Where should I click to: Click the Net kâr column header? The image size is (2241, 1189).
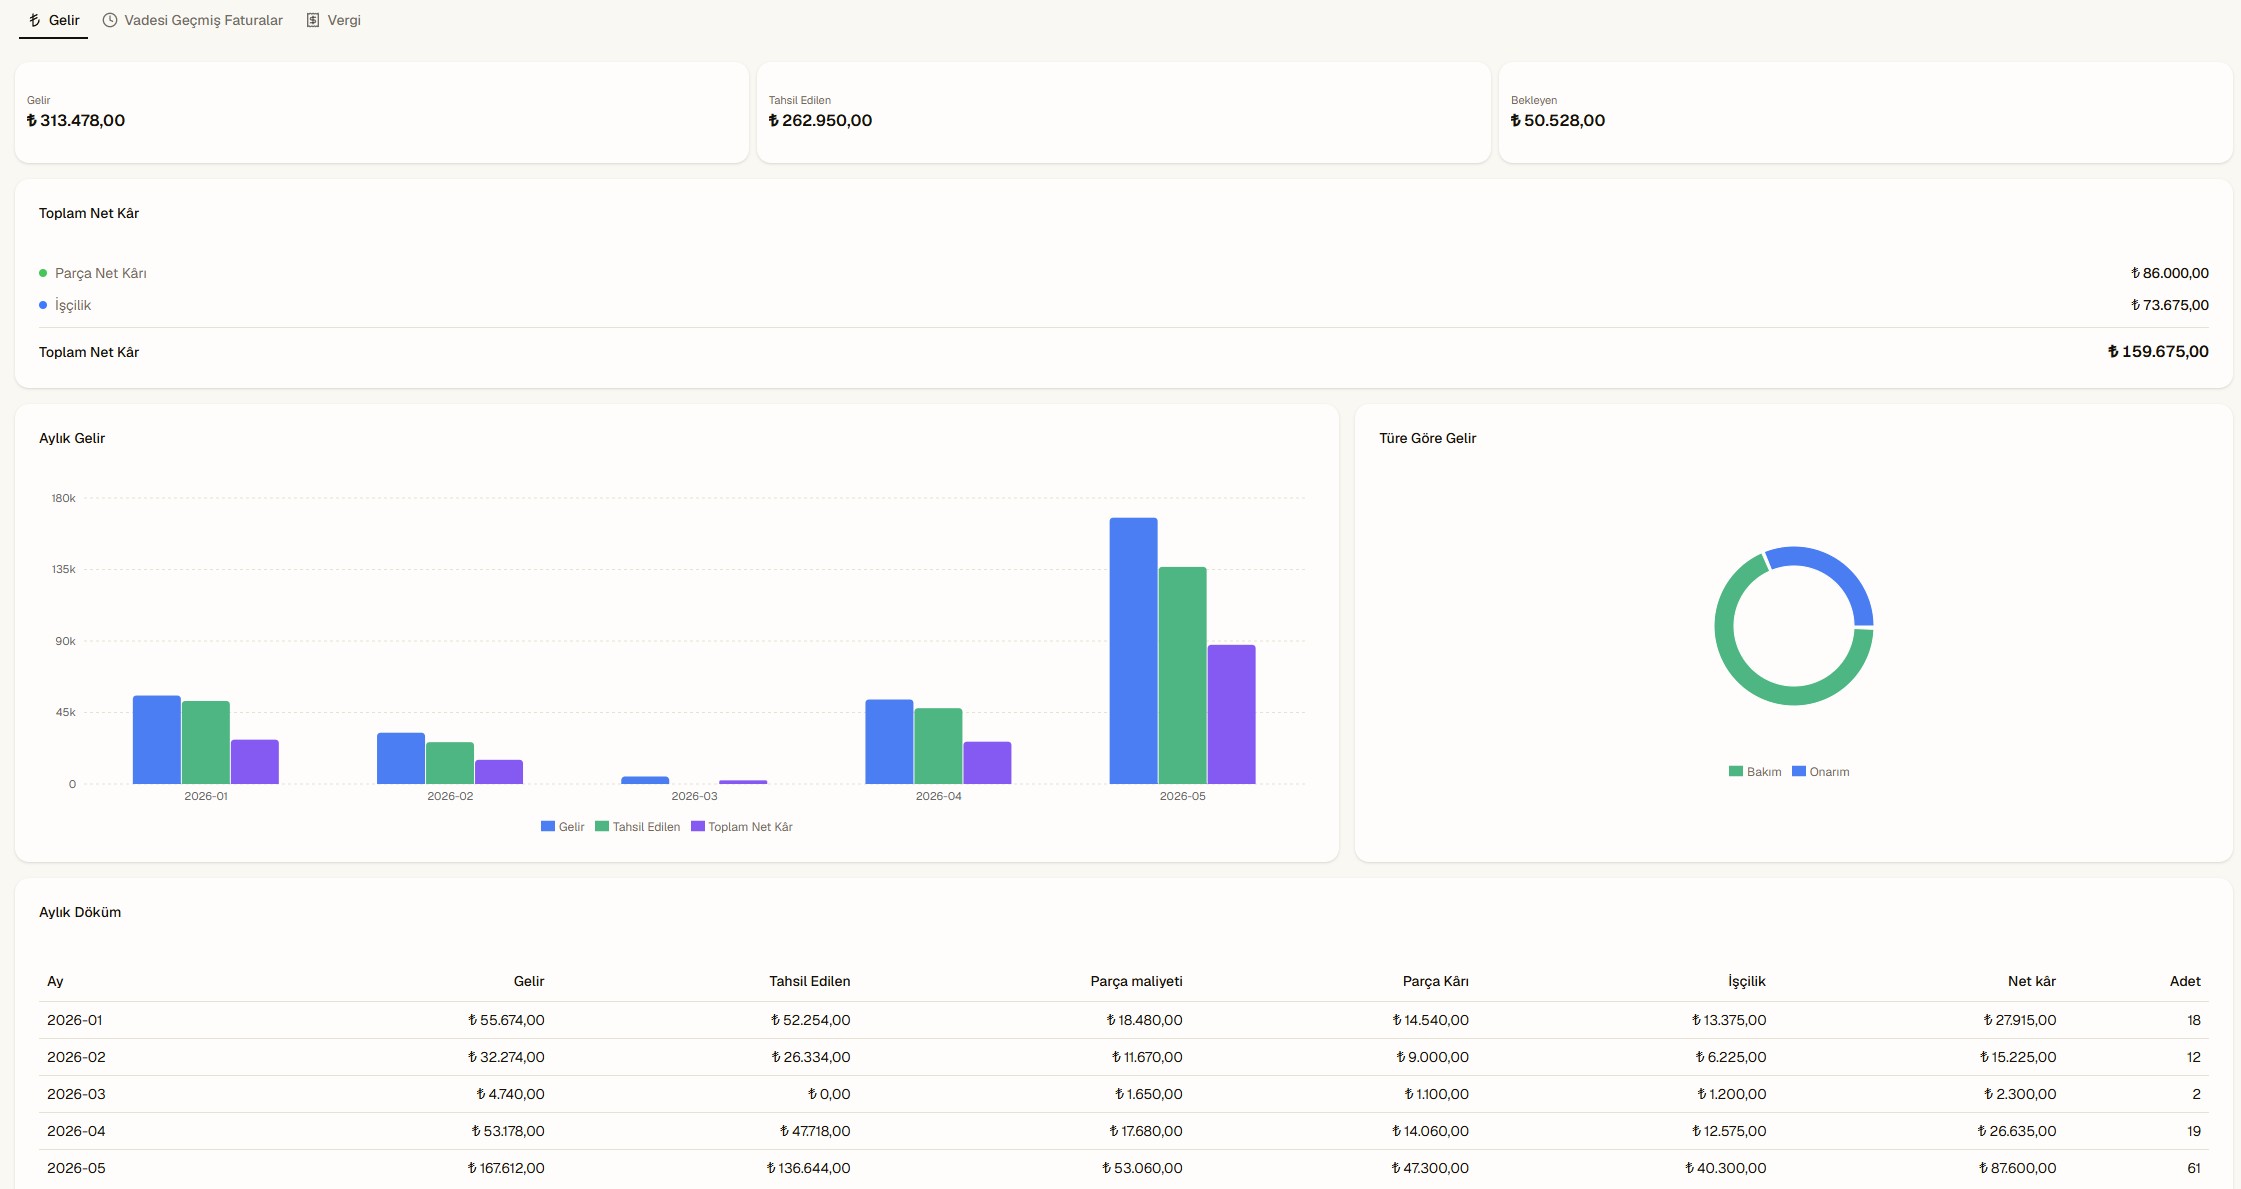pos(2031,981)
